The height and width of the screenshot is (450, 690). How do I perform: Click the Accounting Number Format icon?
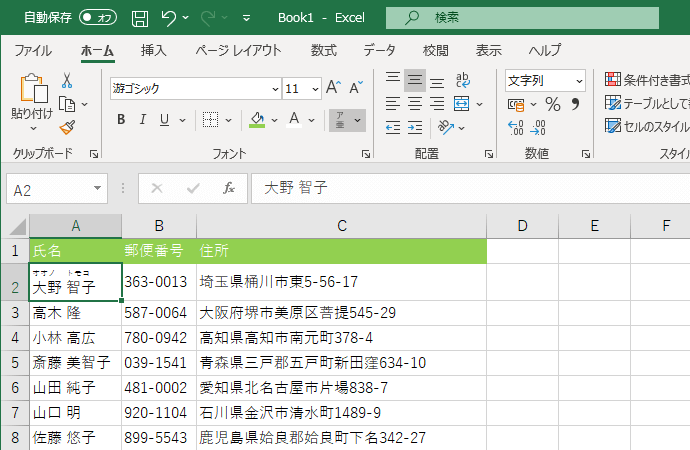pos(516,105)
